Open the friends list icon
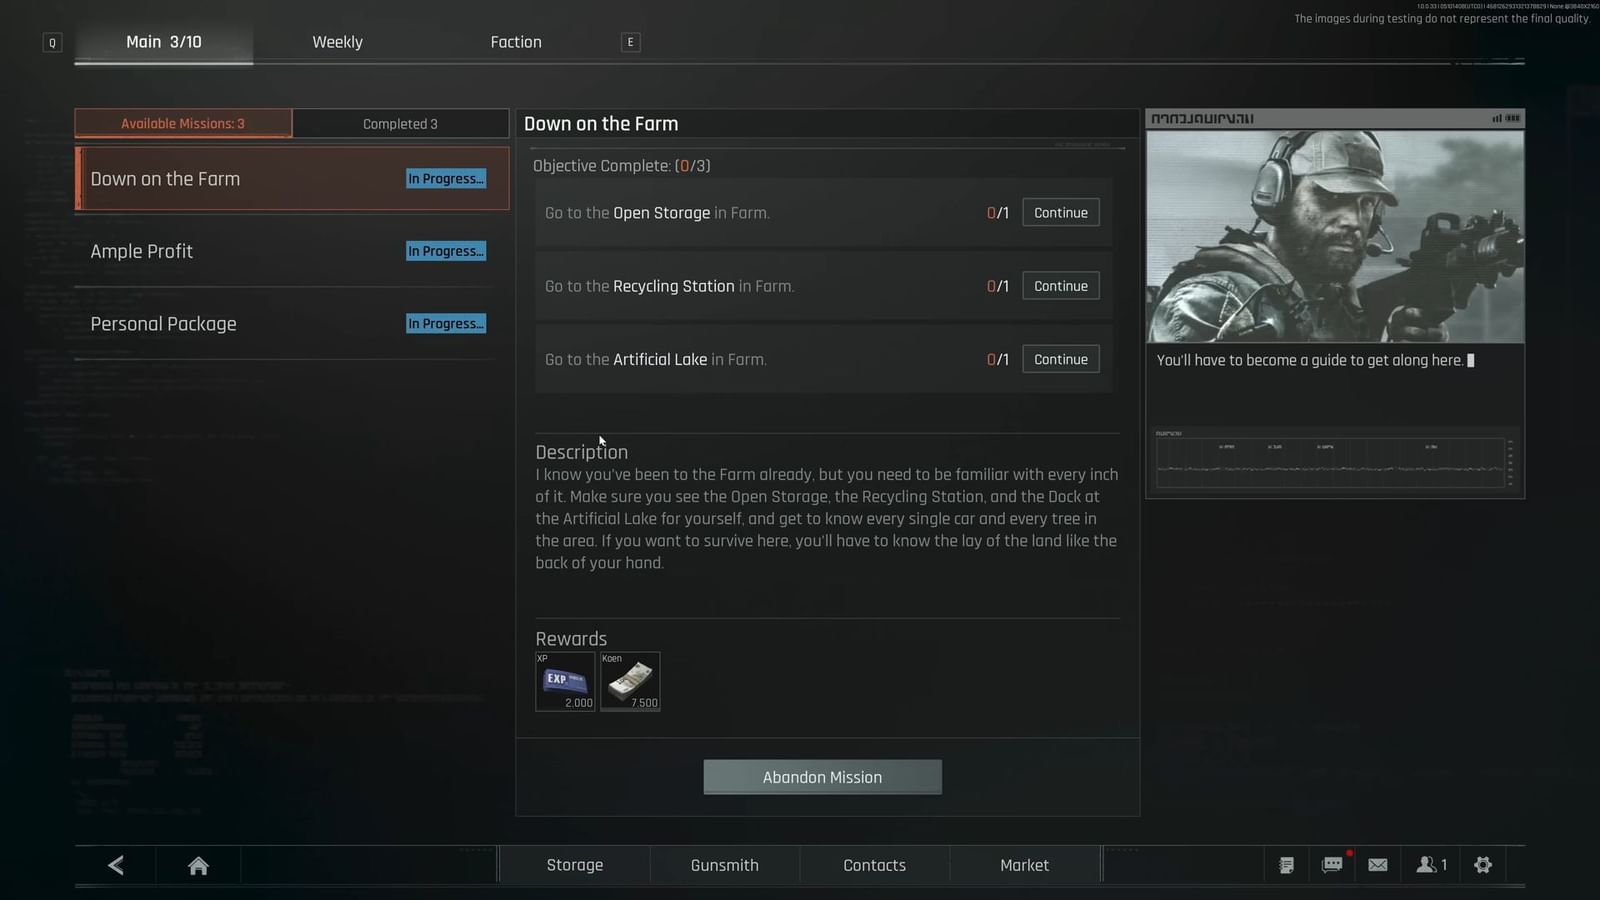Image resolution: width=1600 pixels, height=900 pixels. tap(1431, 865)
